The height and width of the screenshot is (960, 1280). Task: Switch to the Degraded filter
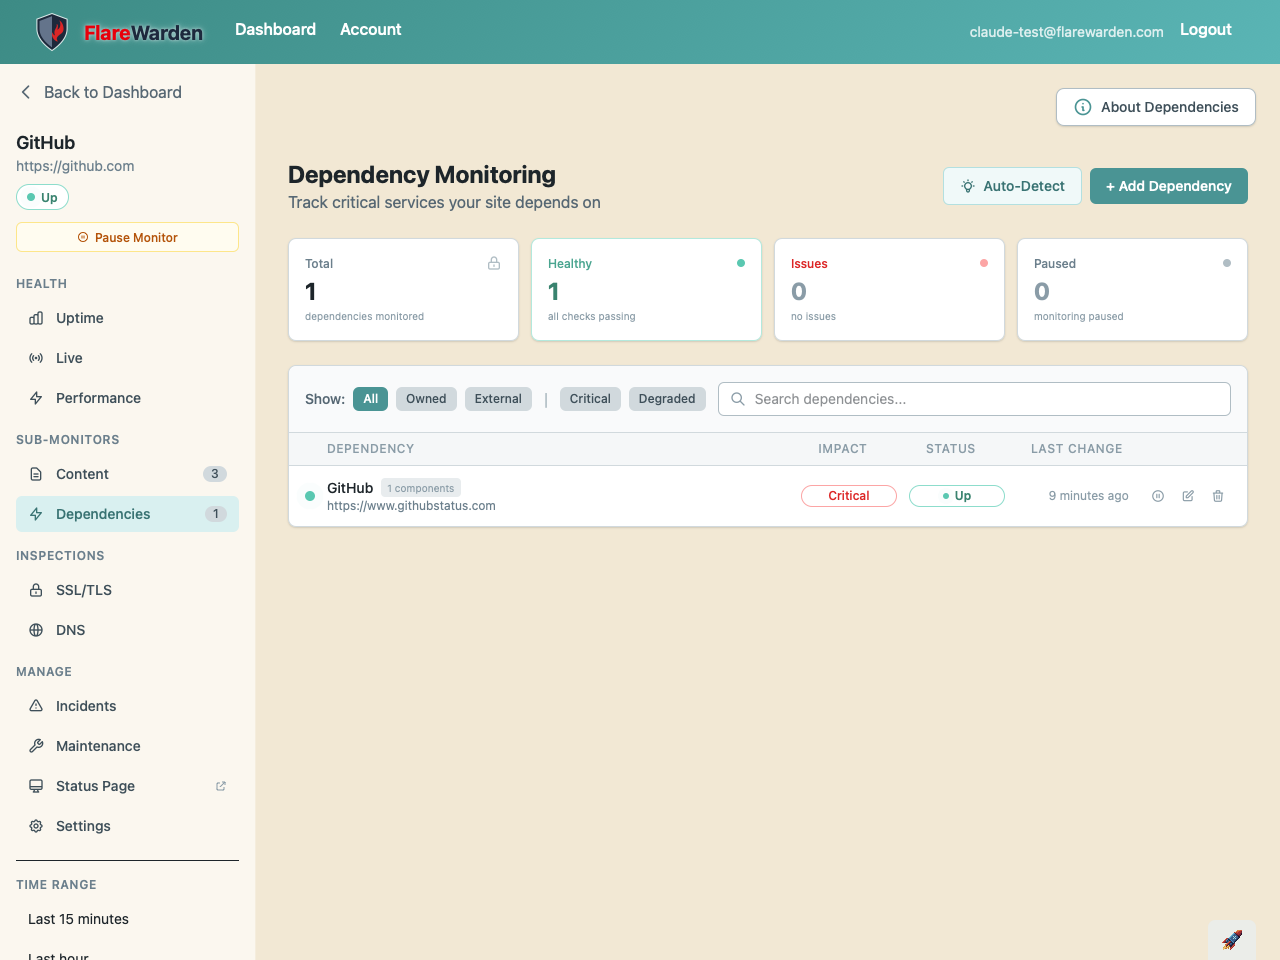click(x=667, y=398)
